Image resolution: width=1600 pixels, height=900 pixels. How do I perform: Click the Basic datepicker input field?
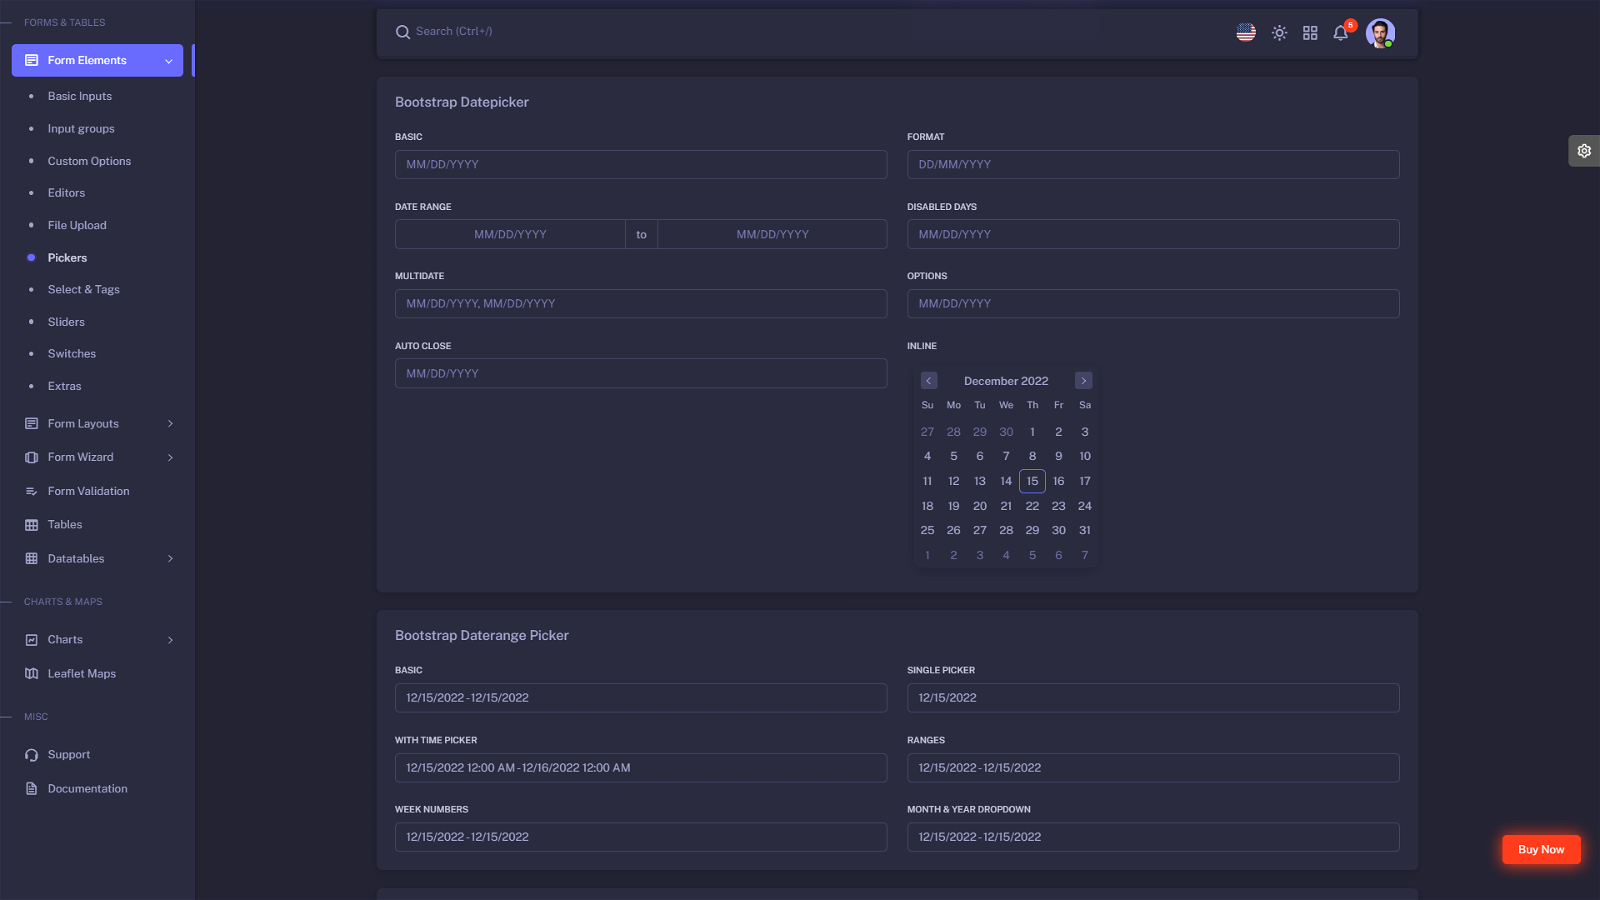click(x=641, y=165)
